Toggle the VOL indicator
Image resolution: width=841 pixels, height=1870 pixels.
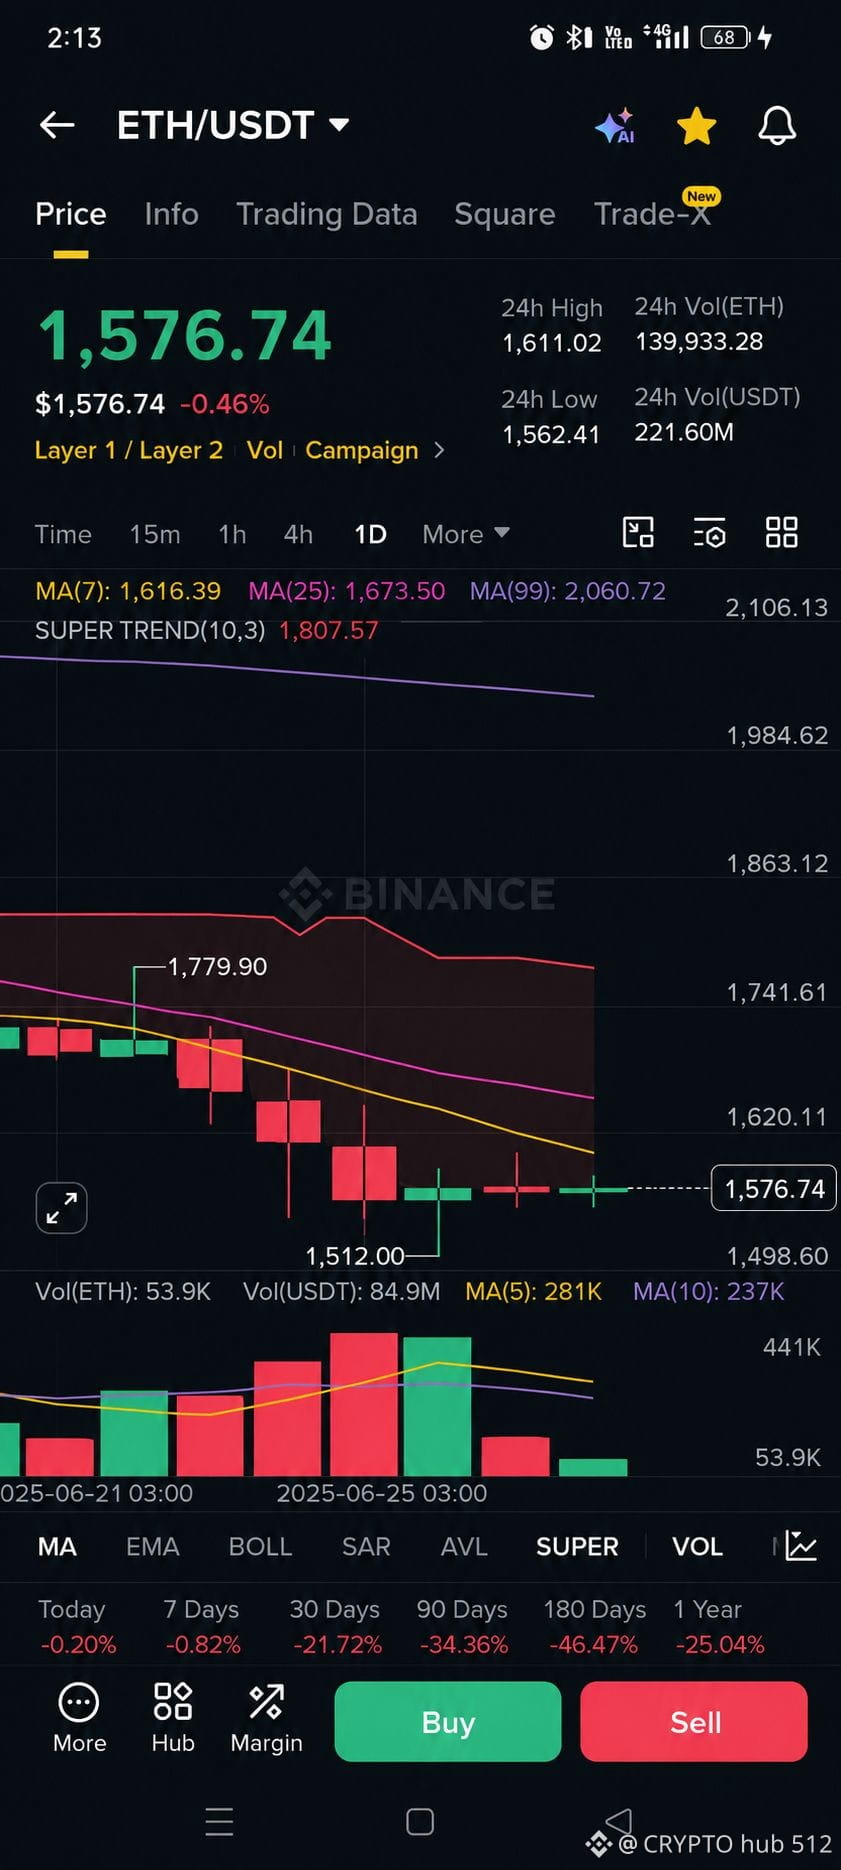pyautogui.click(x=697, y=1546)
